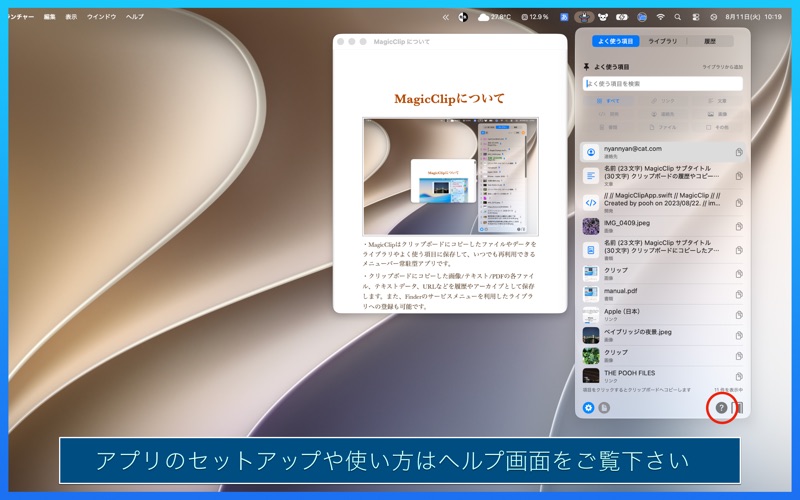800x500 pixels.
Task: Click the date and time 8月11日(火) 10:19
Action: [x=754, y=17]
